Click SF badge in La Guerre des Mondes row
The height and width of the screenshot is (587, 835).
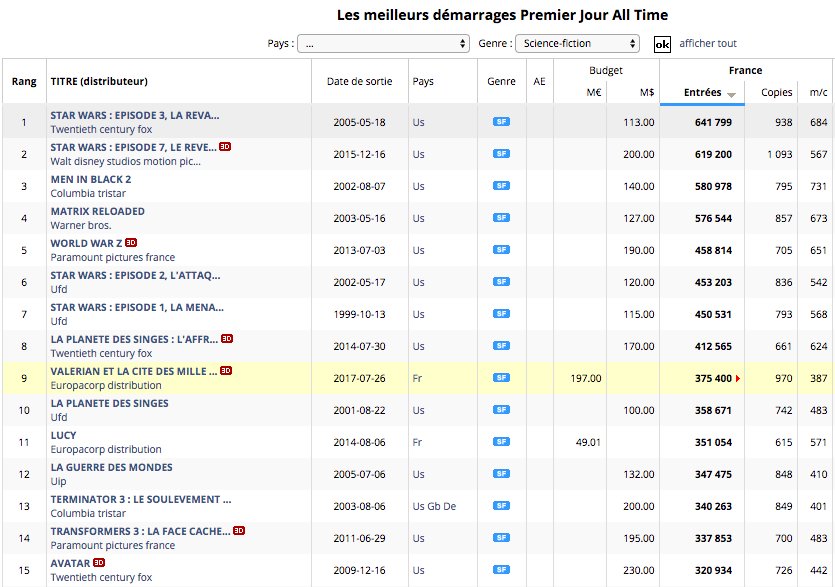click(x=501, y=474)
